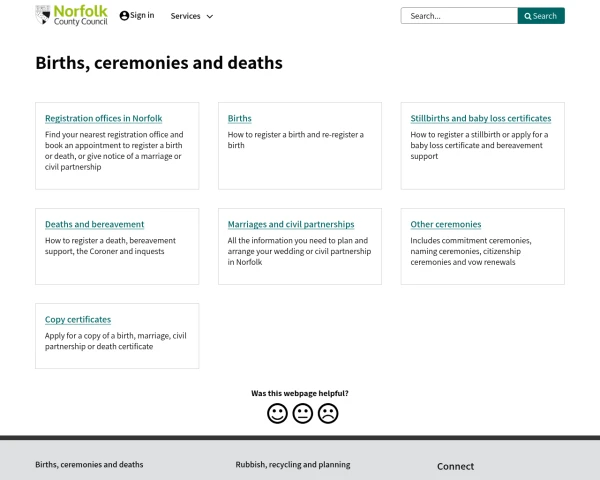Select the happy smiley face feedback icon
The height and width of the screenshot is (480, 600).
click(277, 413)
